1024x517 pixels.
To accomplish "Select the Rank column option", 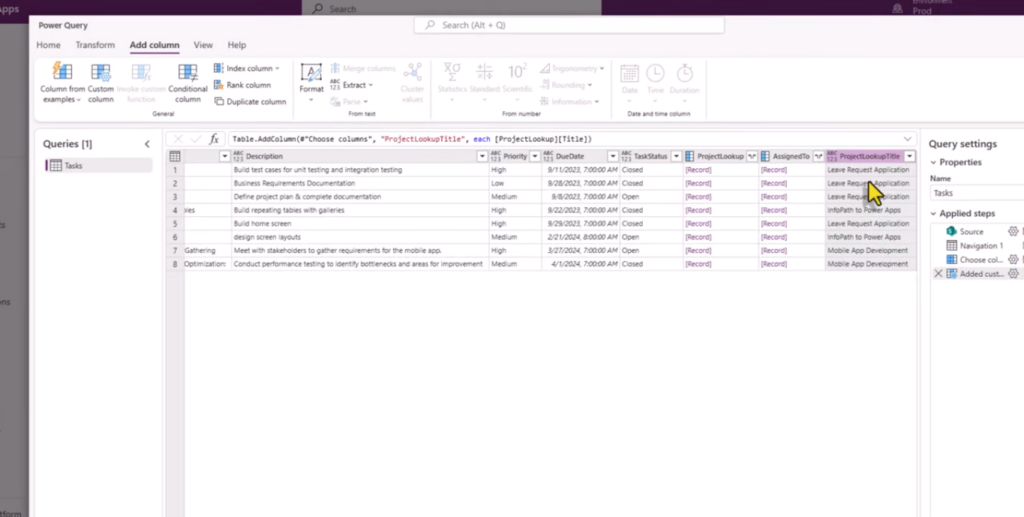I will (x=242, y=85).
